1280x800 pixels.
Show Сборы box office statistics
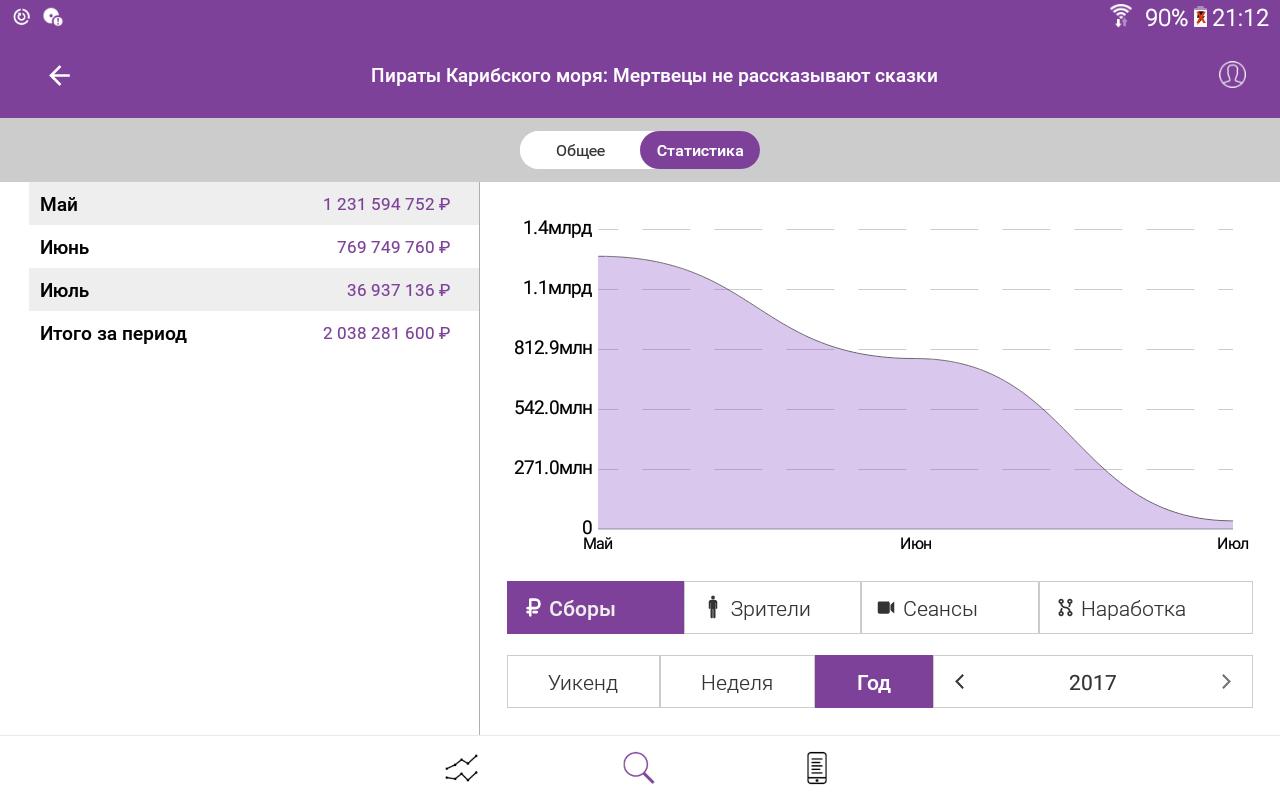click(595, 608)
